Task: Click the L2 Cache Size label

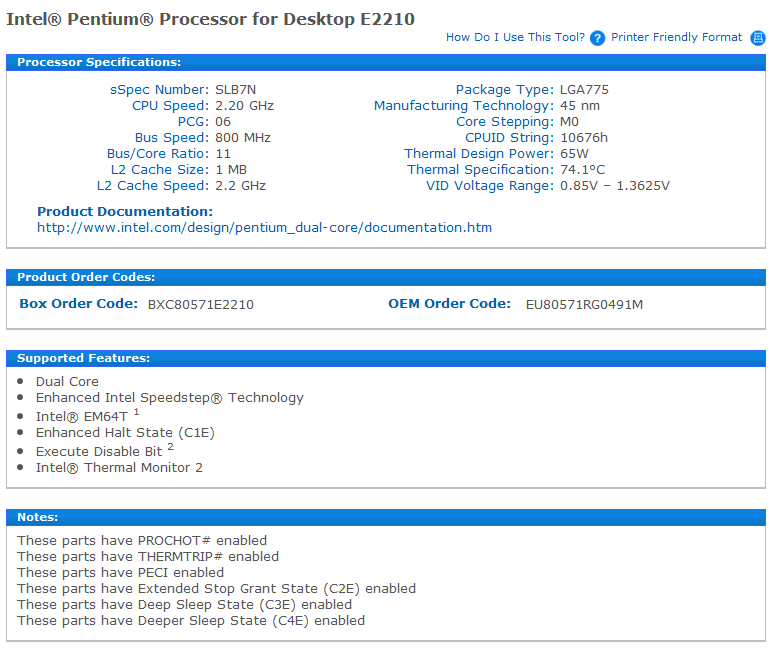Action: [x=160, y=170]
